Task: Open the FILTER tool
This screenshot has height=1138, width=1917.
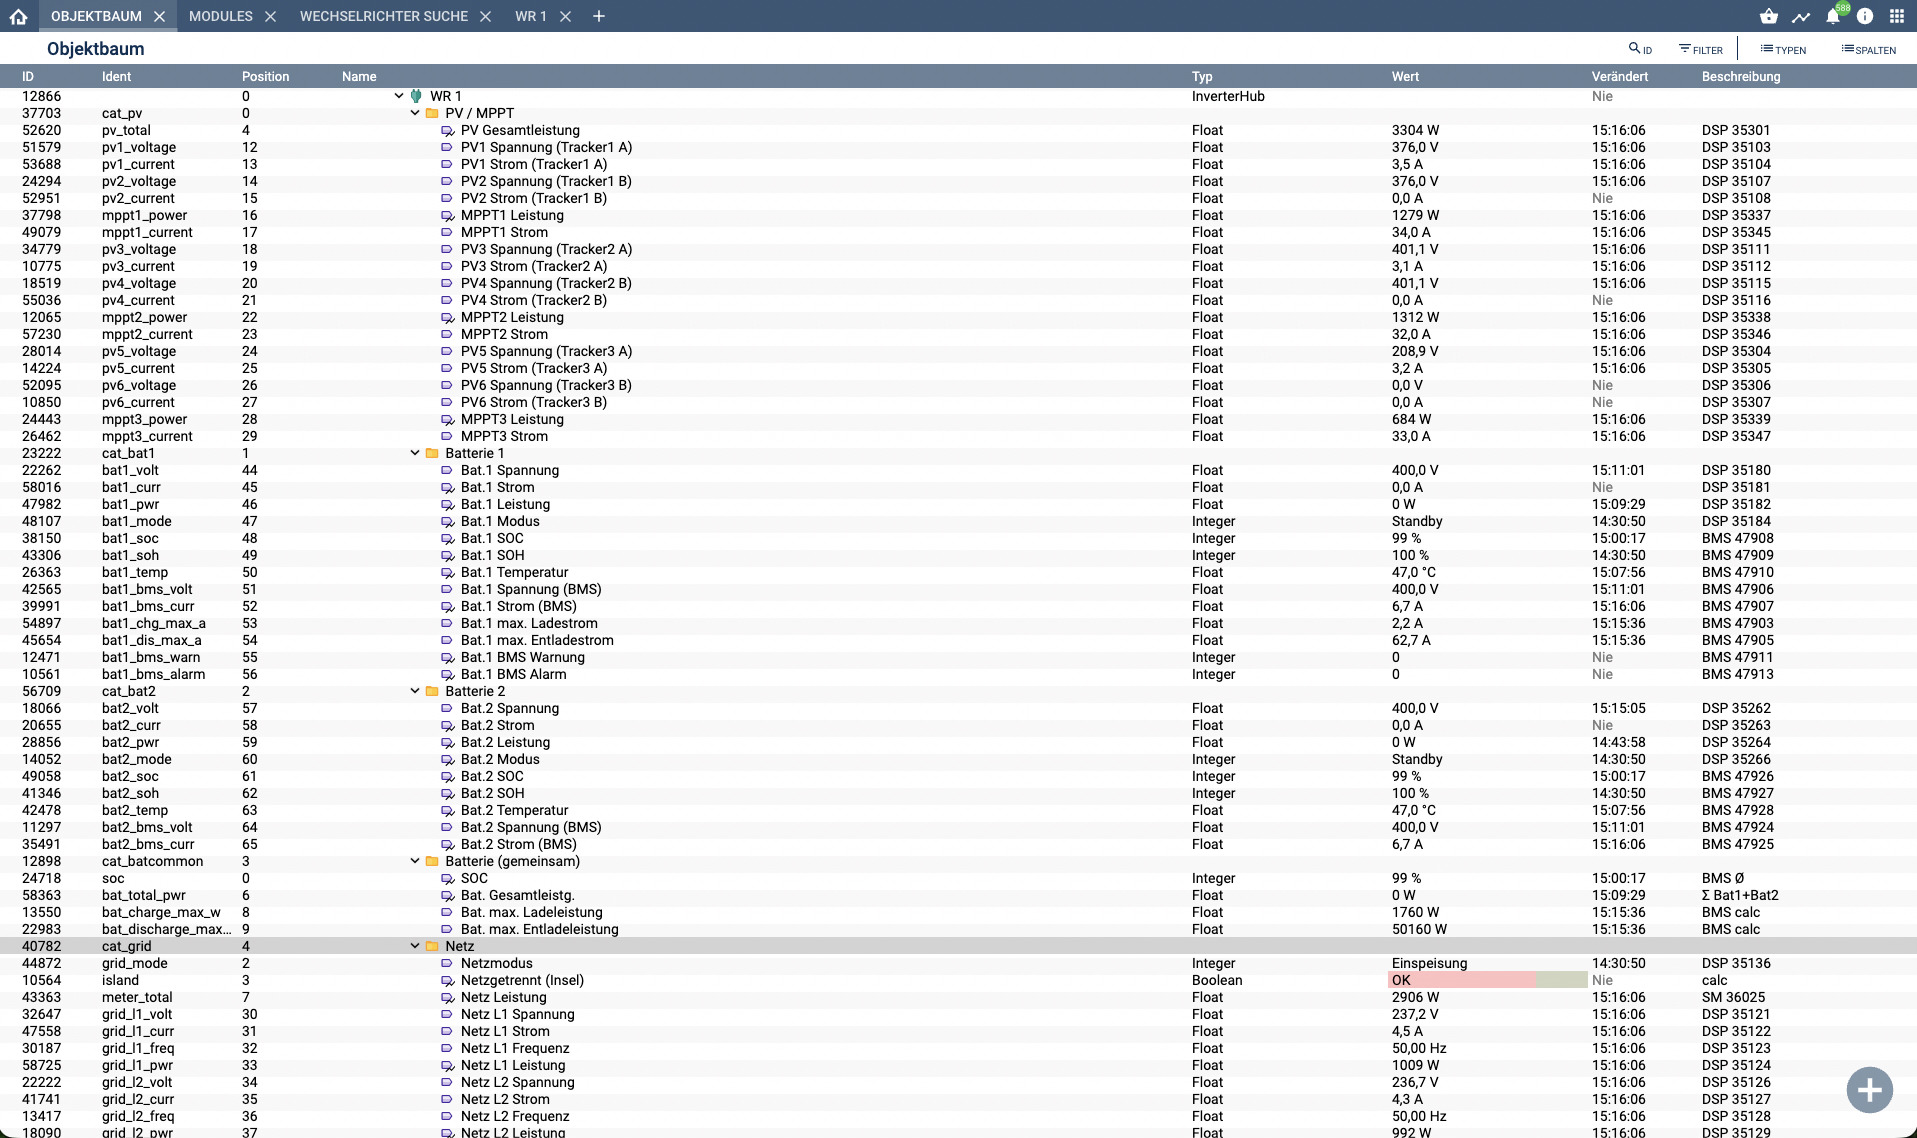Action: tap(1700, 49)
